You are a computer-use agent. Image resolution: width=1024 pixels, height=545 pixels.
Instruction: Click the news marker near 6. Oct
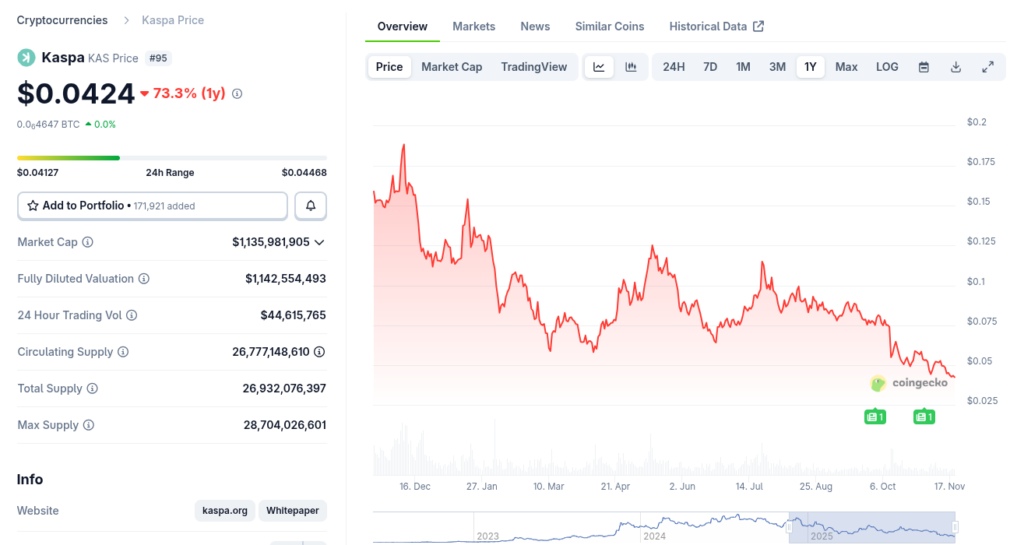click(875, 416)
